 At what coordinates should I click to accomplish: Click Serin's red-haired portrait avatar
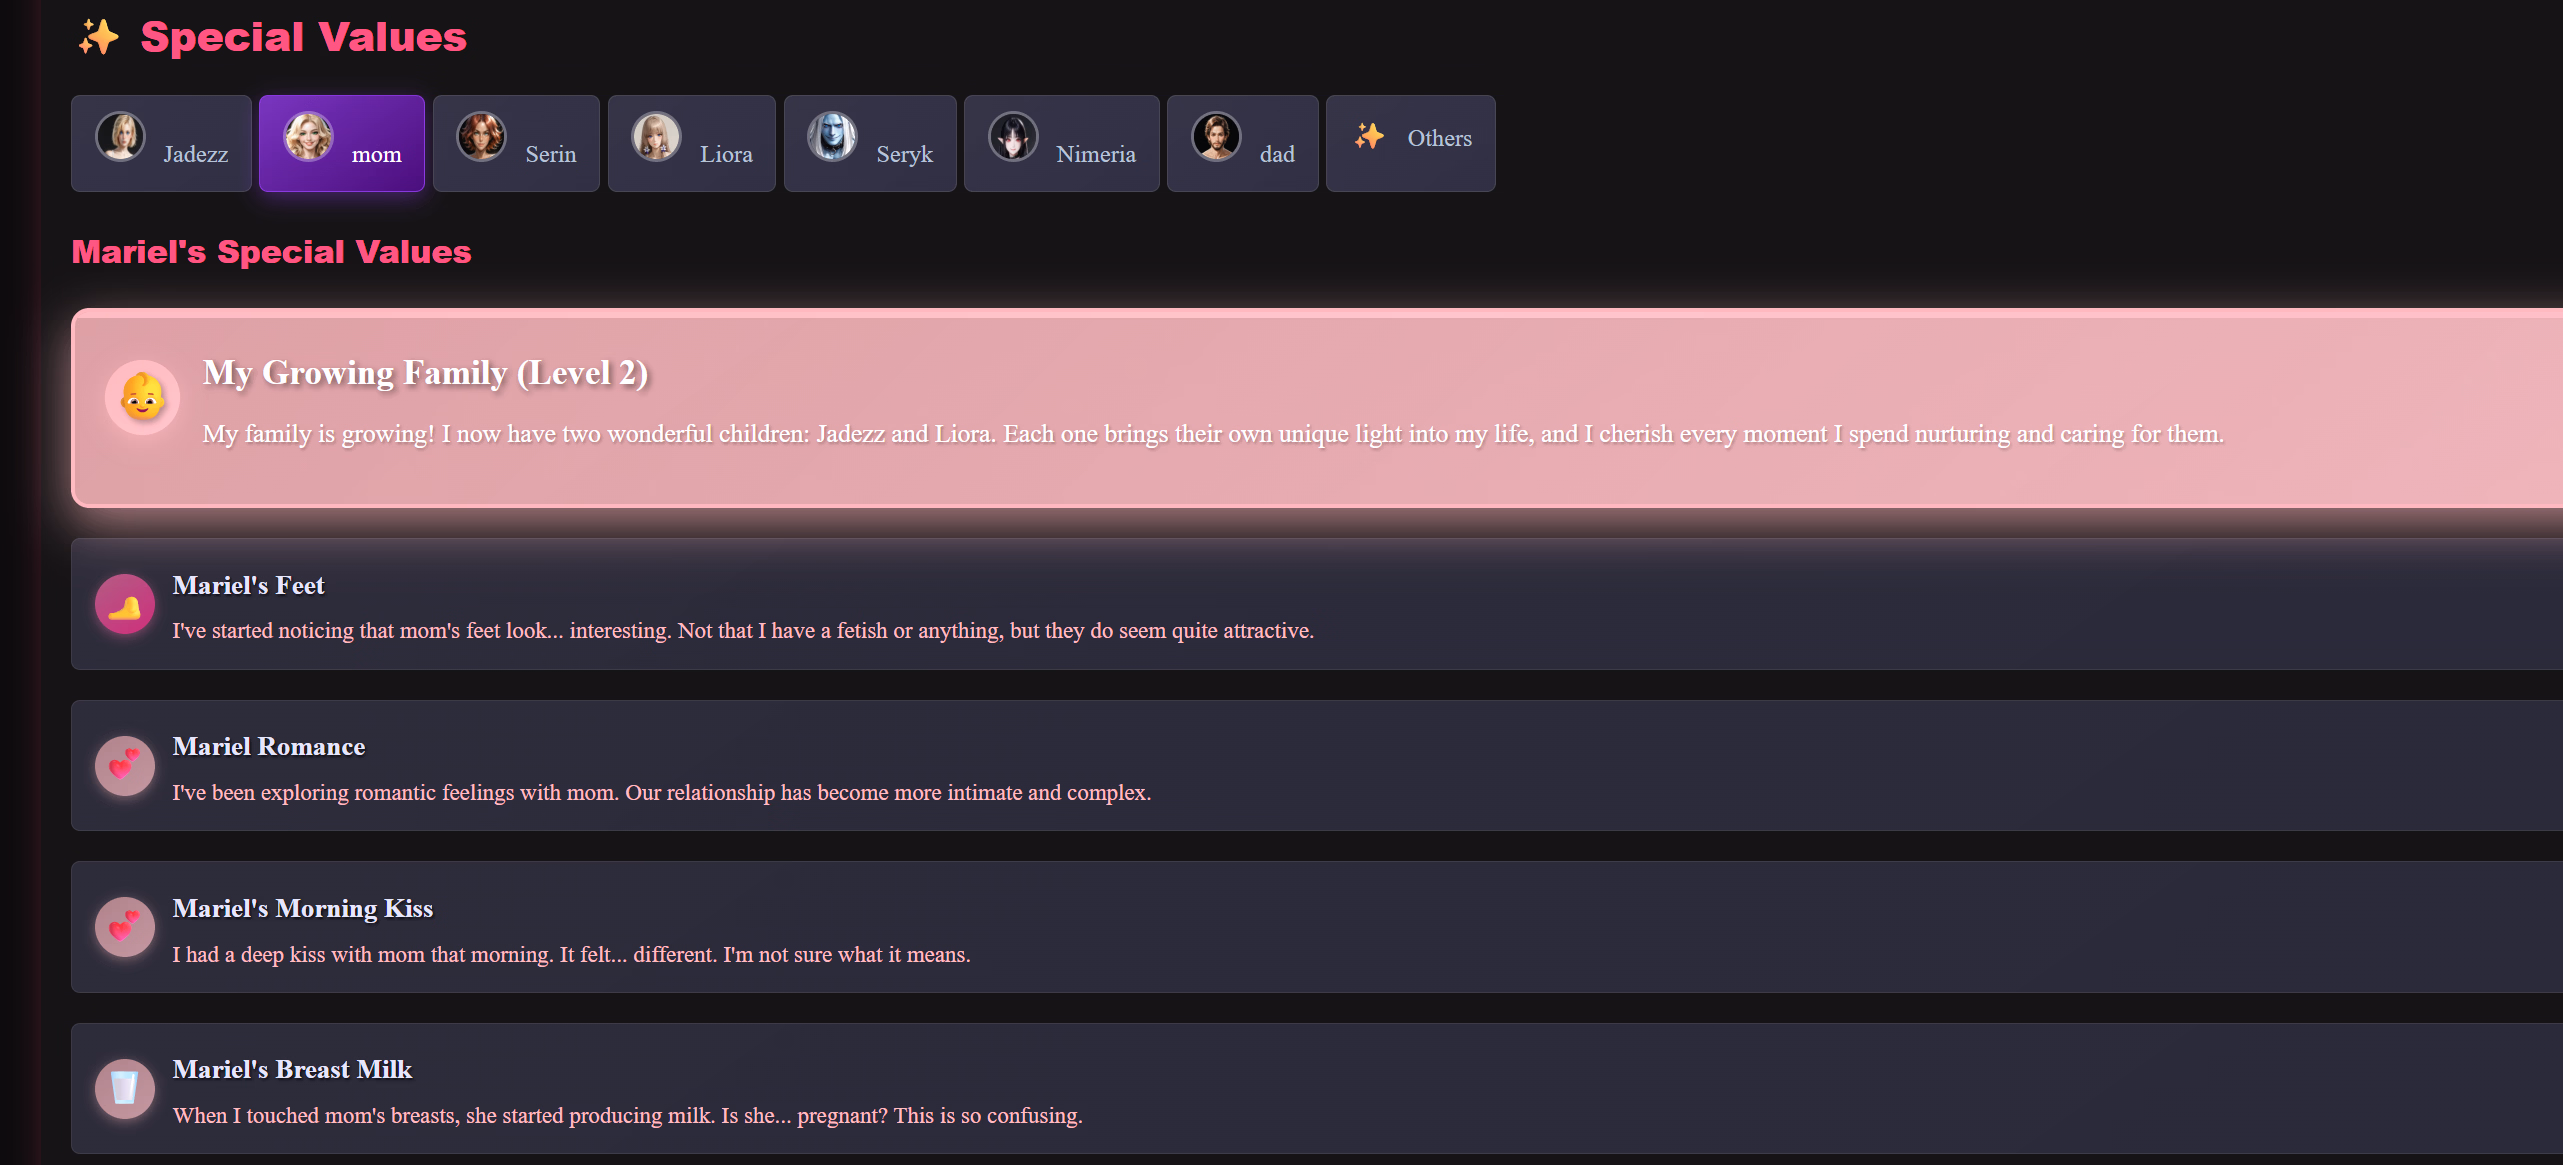click(482, 136)
